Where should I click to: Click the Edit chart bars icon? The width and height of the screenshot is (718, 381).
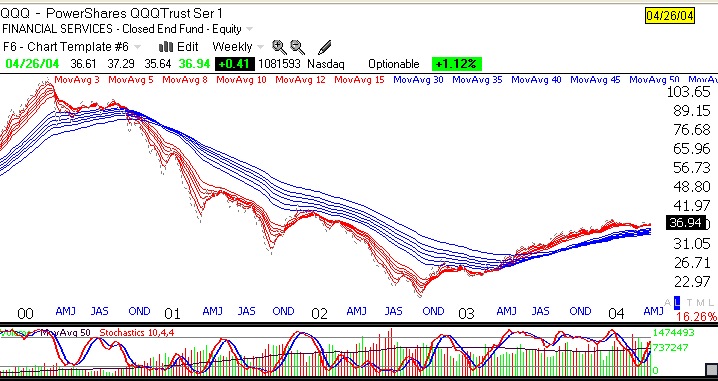(x=166, y=47)
